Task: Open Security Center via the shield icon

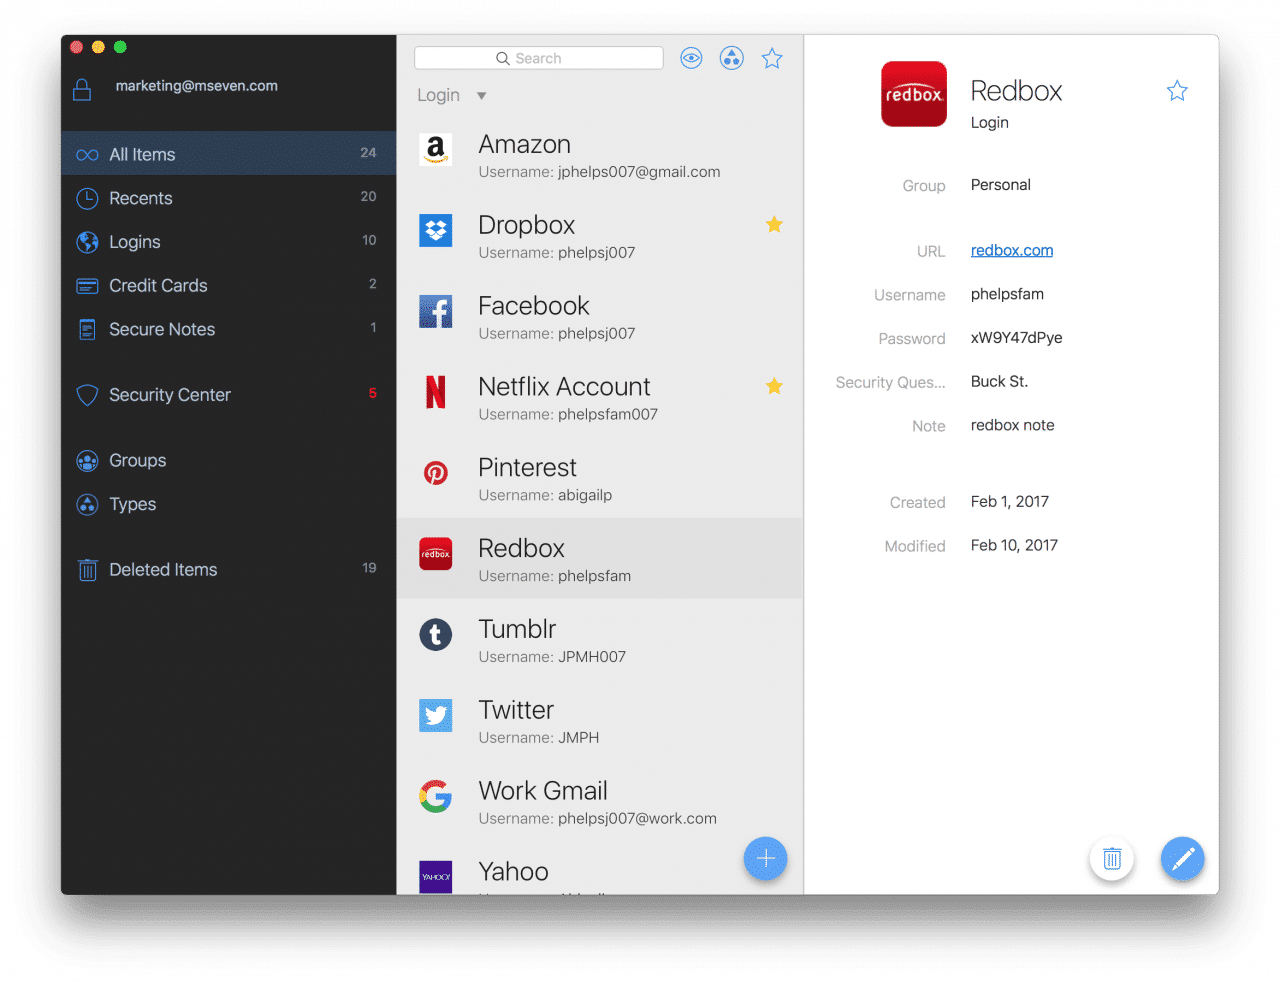Action: (87, 395)
